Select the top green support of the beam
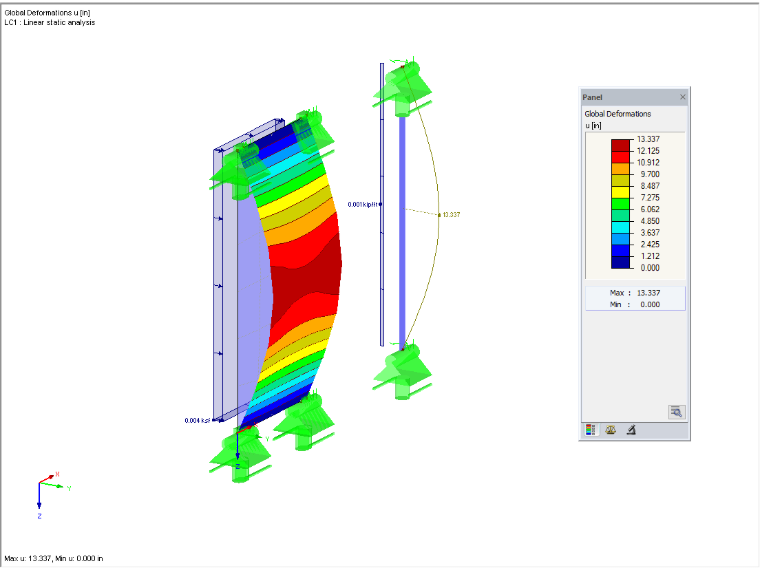760x570 pixels. click(x=403, y=86)
